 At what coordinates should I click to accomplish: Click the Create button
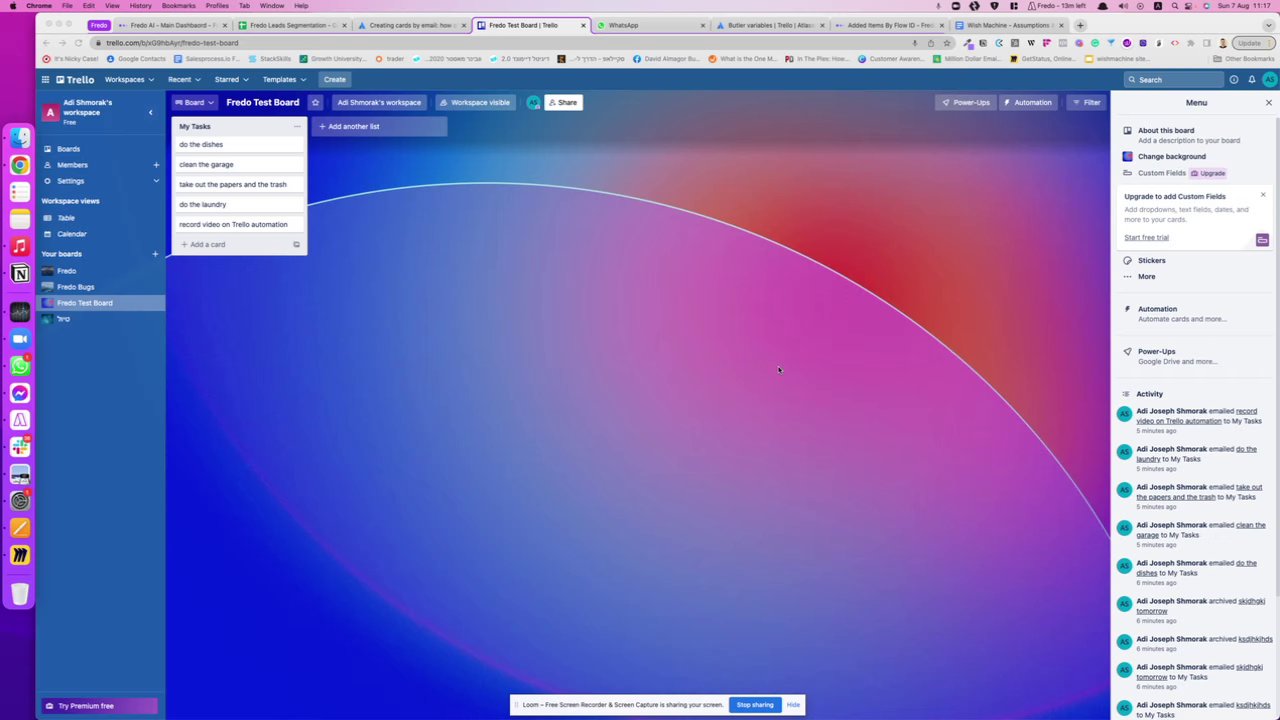pos(334,79)
